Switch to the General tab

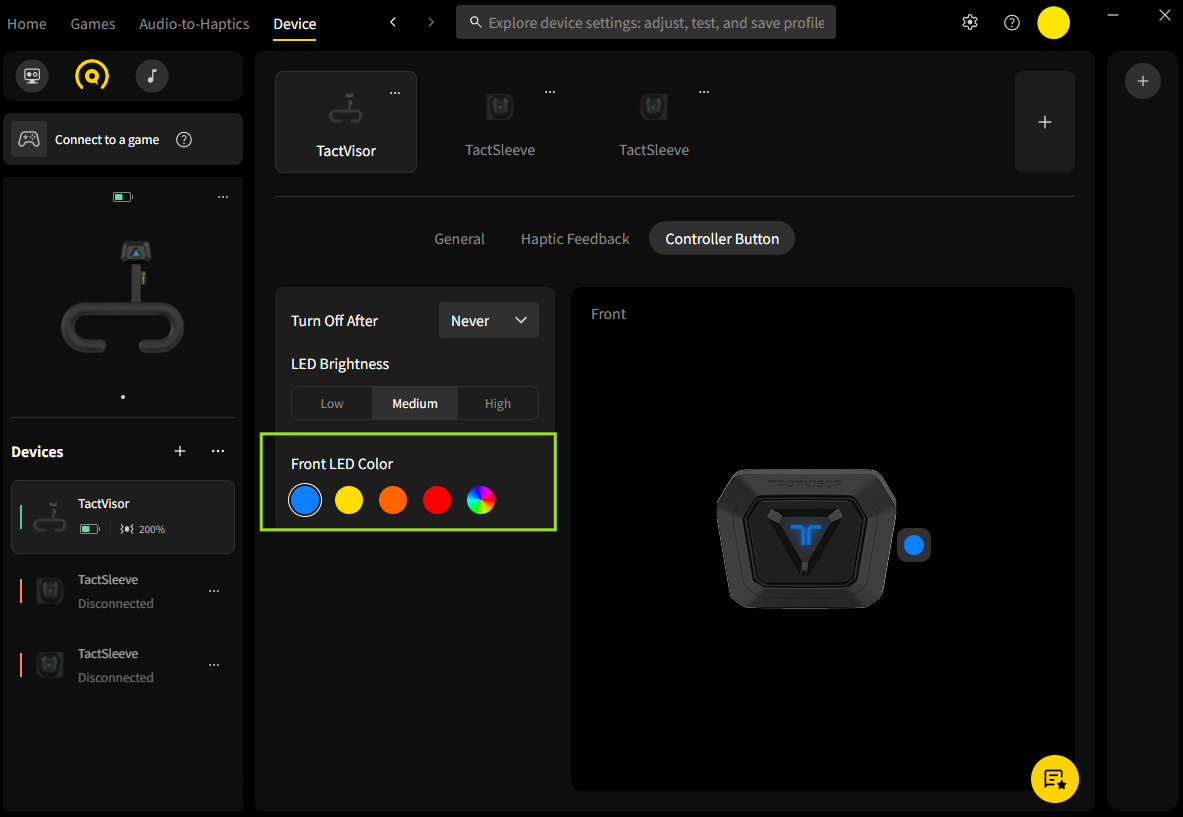[x=459, y=238]
